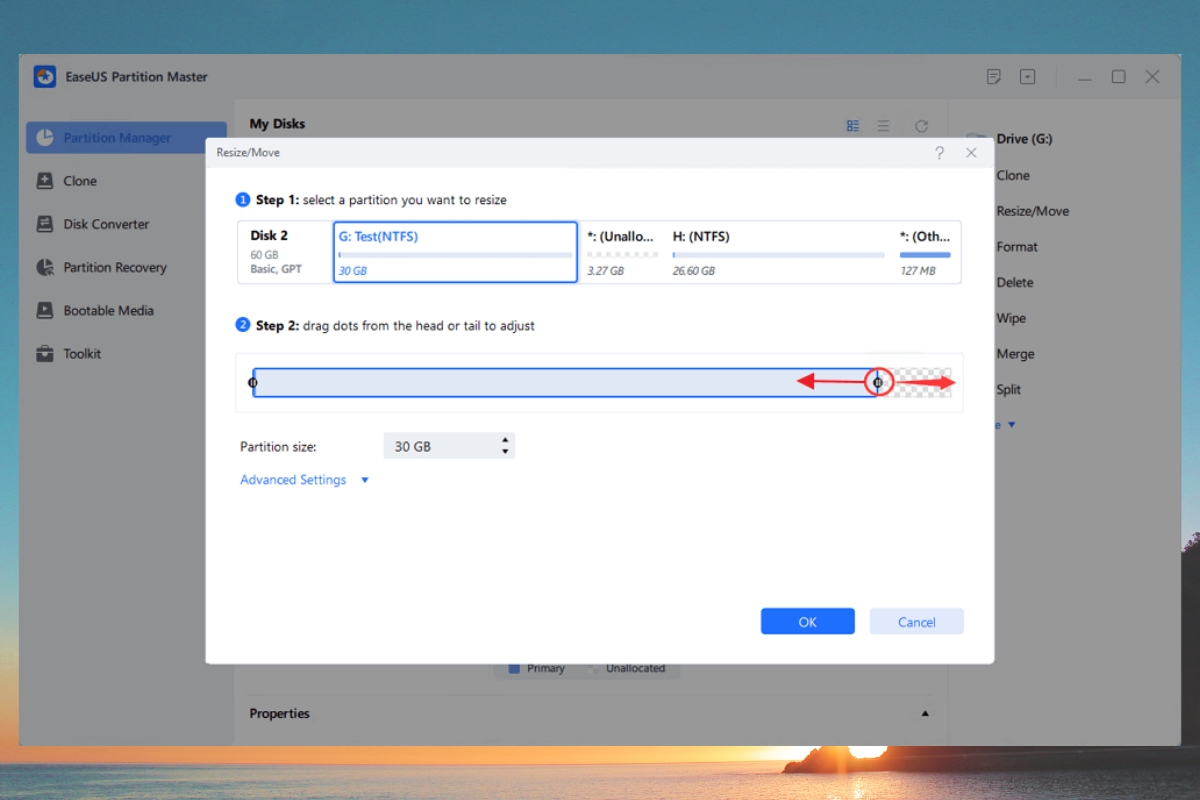Viewport: 1200px width, 800px height.
Task: Switch My Disks to list view
Action: pyautogui.click(x=884, y=126)
